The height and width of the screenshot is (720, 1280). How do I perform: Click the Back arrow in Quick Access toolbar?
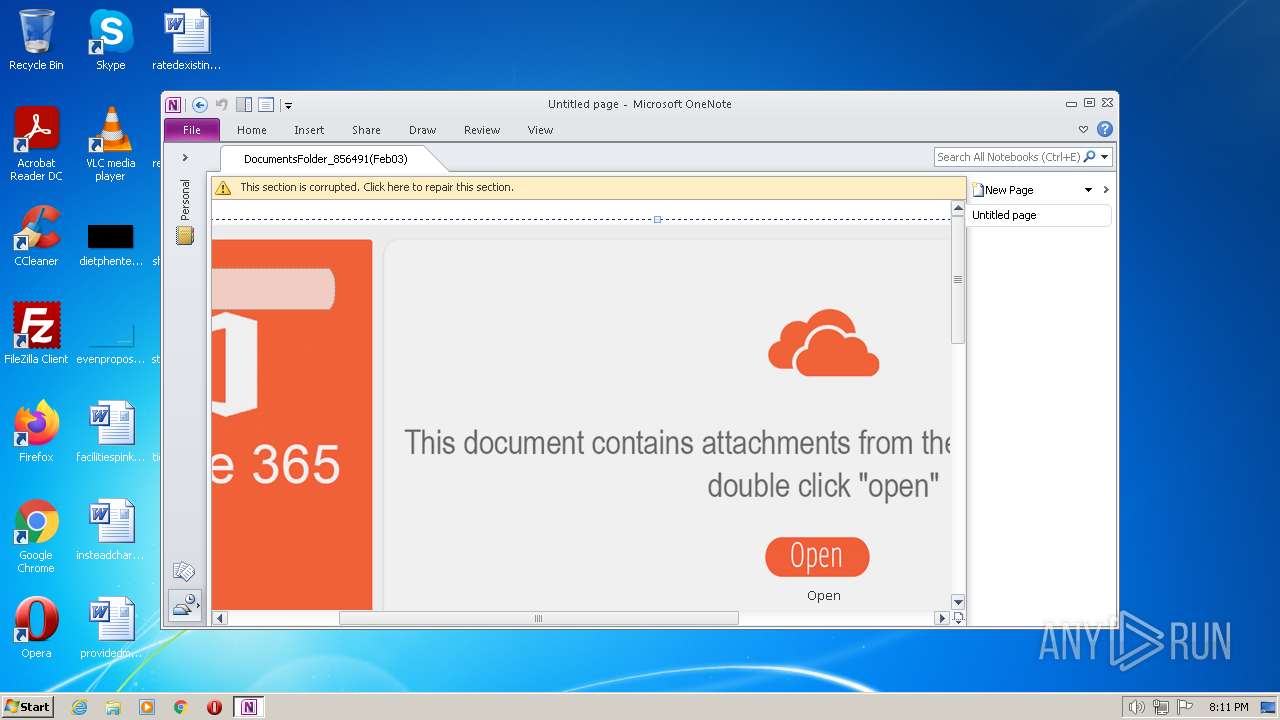pyautogui.click(x=200, y=105)
